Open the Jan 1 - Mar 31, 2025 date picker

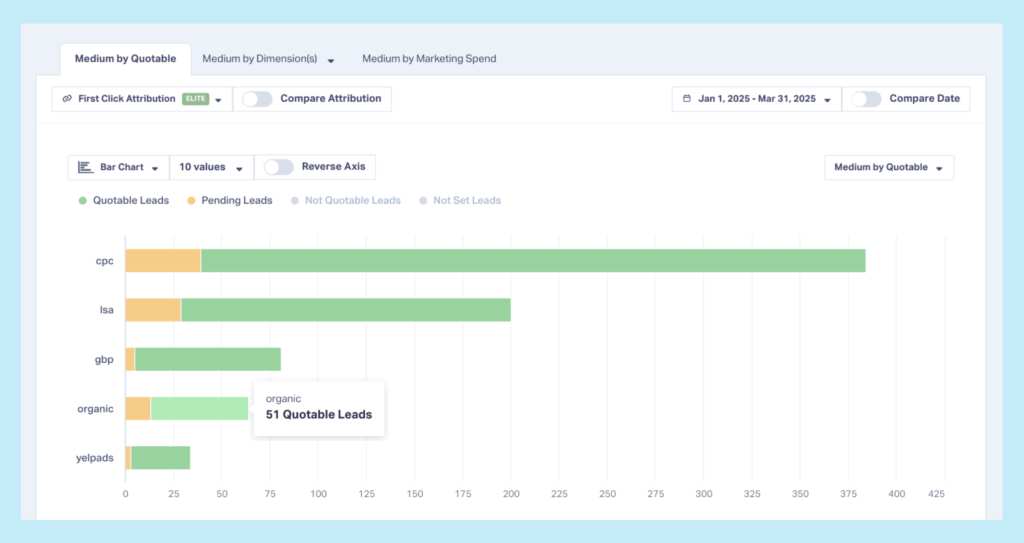[x=757, y=99]
